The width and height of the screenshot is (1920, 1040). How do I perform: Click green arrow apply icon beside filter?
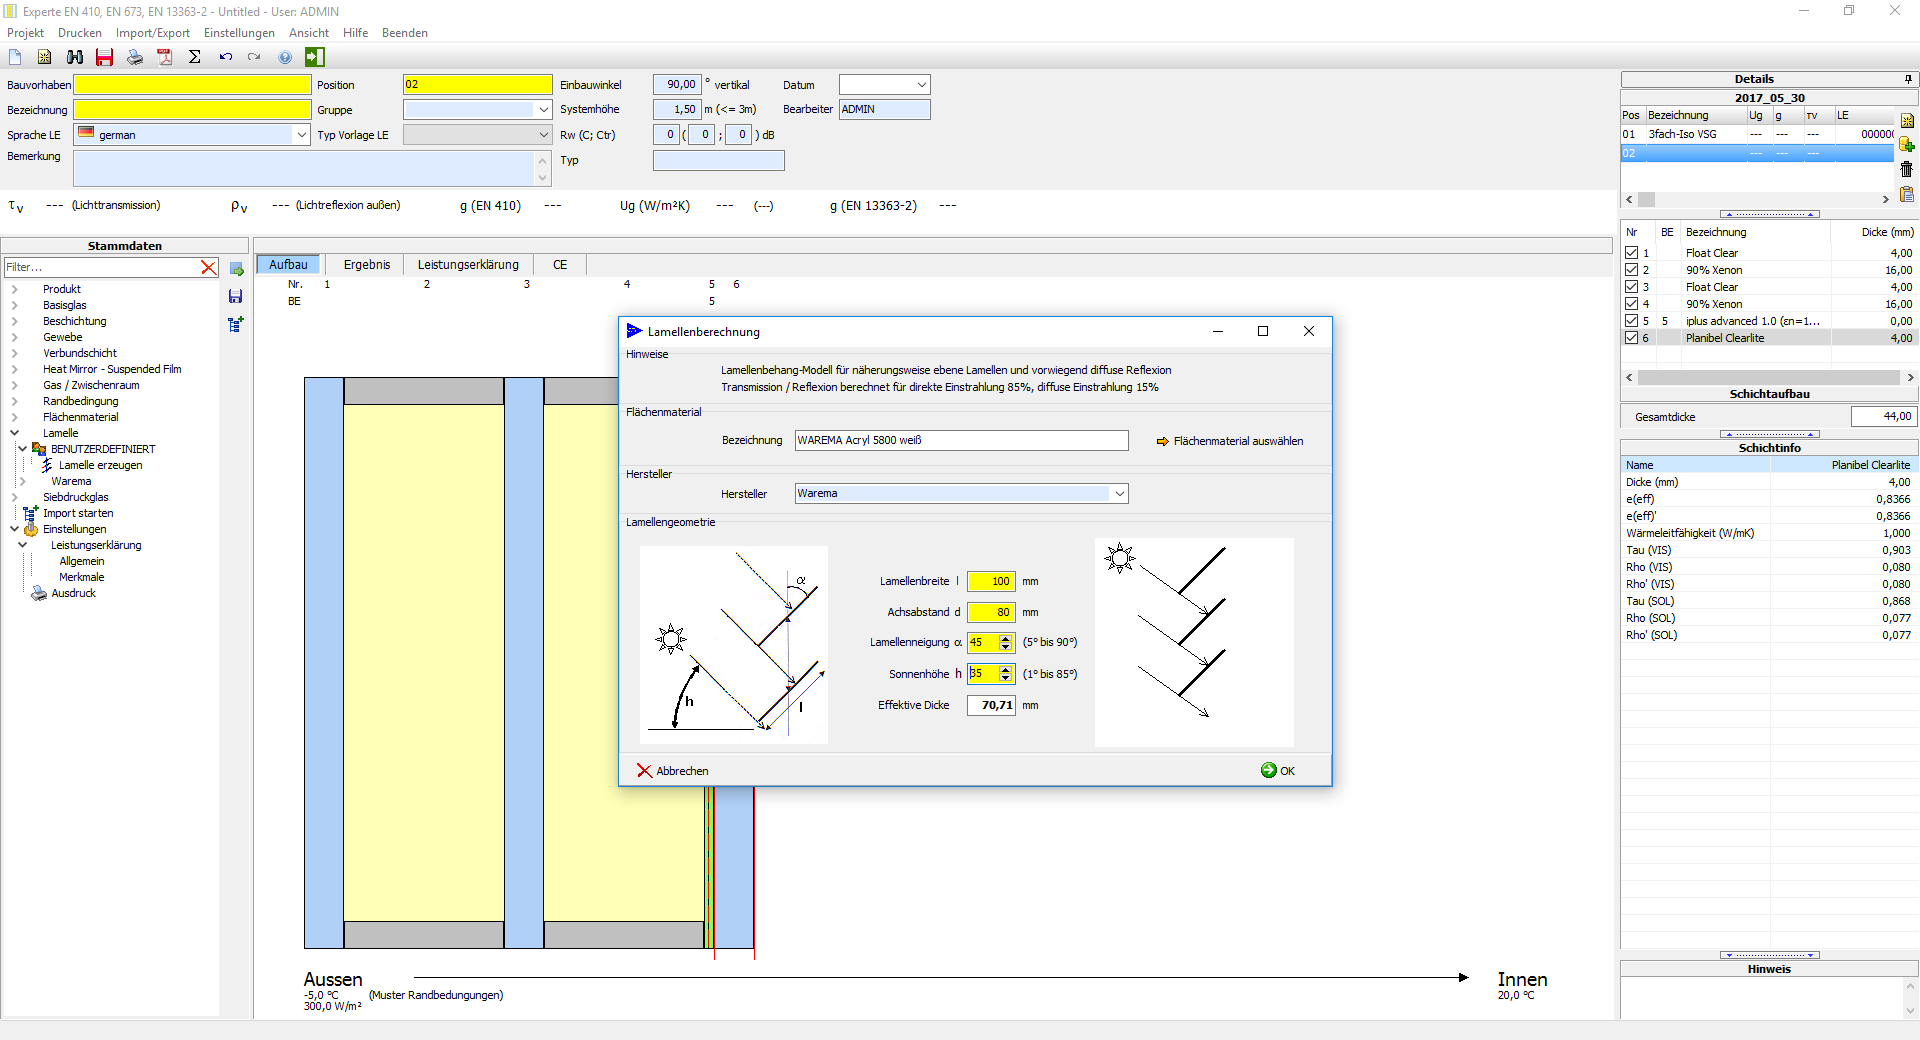click(x=236, y=269)
